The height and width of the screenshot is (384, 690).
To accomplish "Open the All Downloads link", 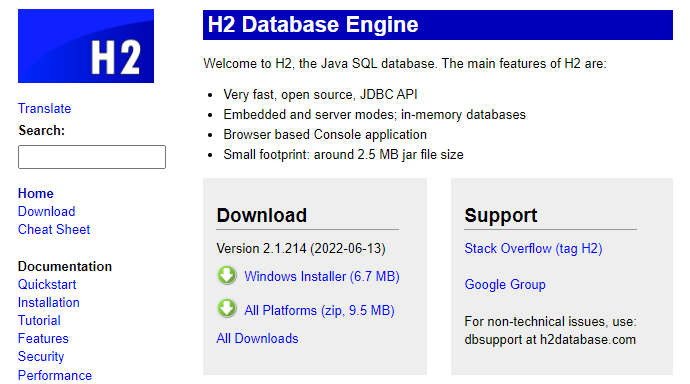I will (257, 339).
